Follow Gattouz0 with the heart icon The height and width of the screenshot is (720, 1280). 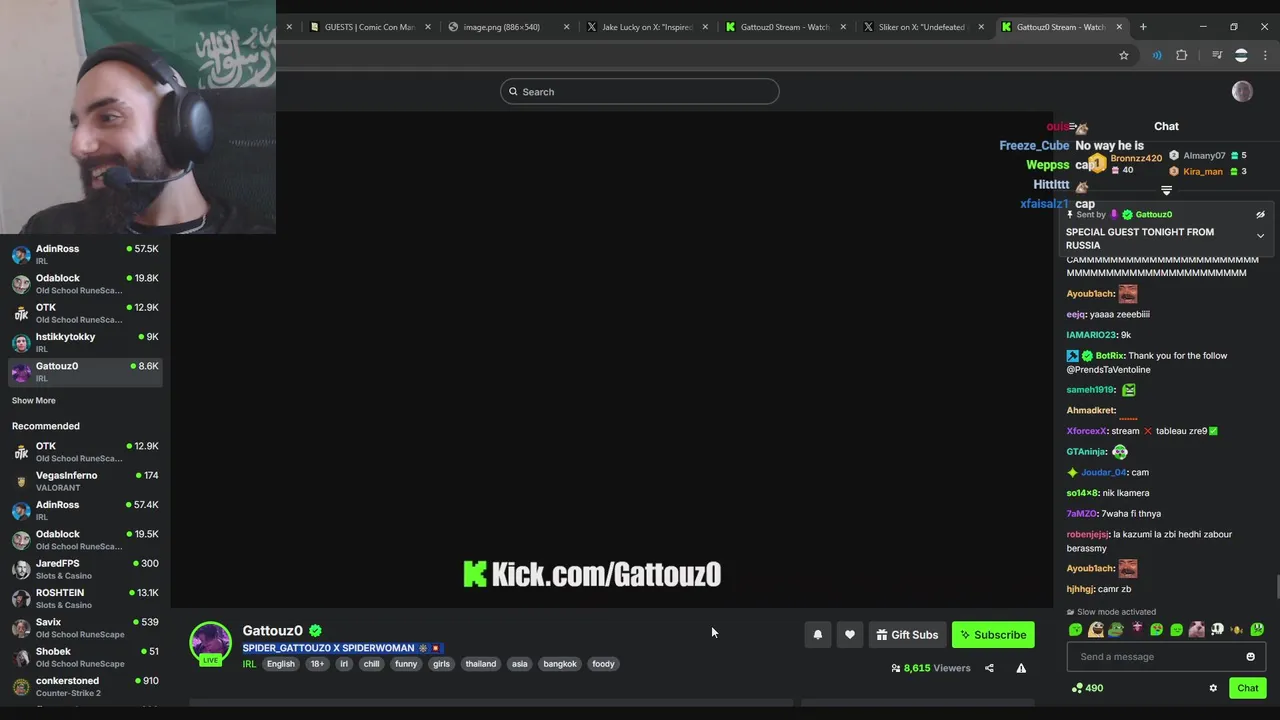click(850, 635)
